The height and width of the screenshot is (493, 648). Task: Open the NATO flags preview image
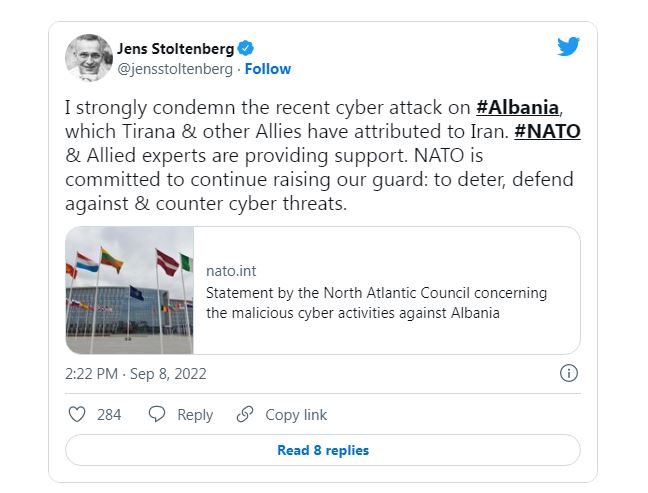click(129, 290)
